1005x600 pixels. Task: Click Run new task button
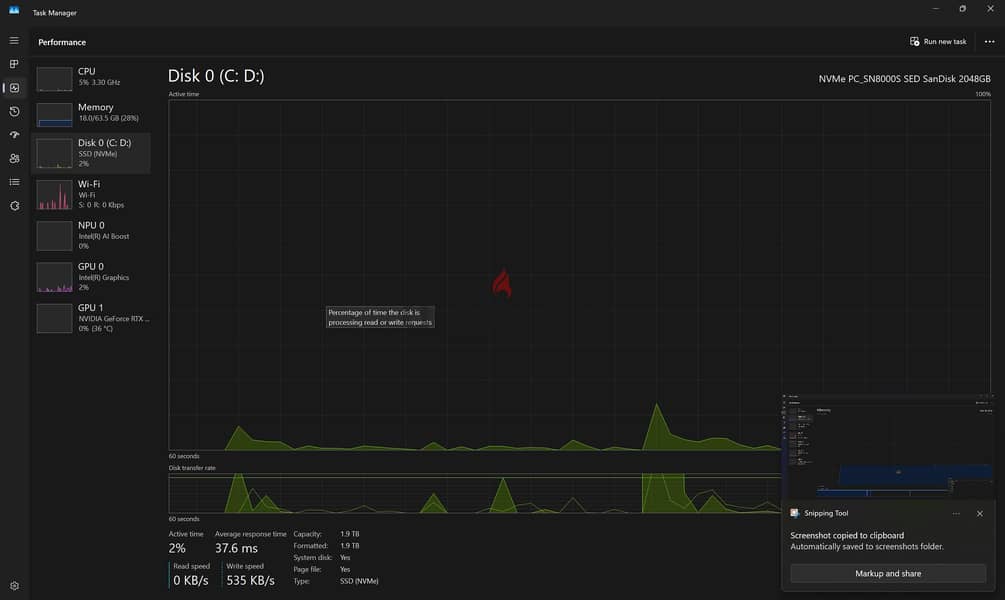click(x=938, y=42)
